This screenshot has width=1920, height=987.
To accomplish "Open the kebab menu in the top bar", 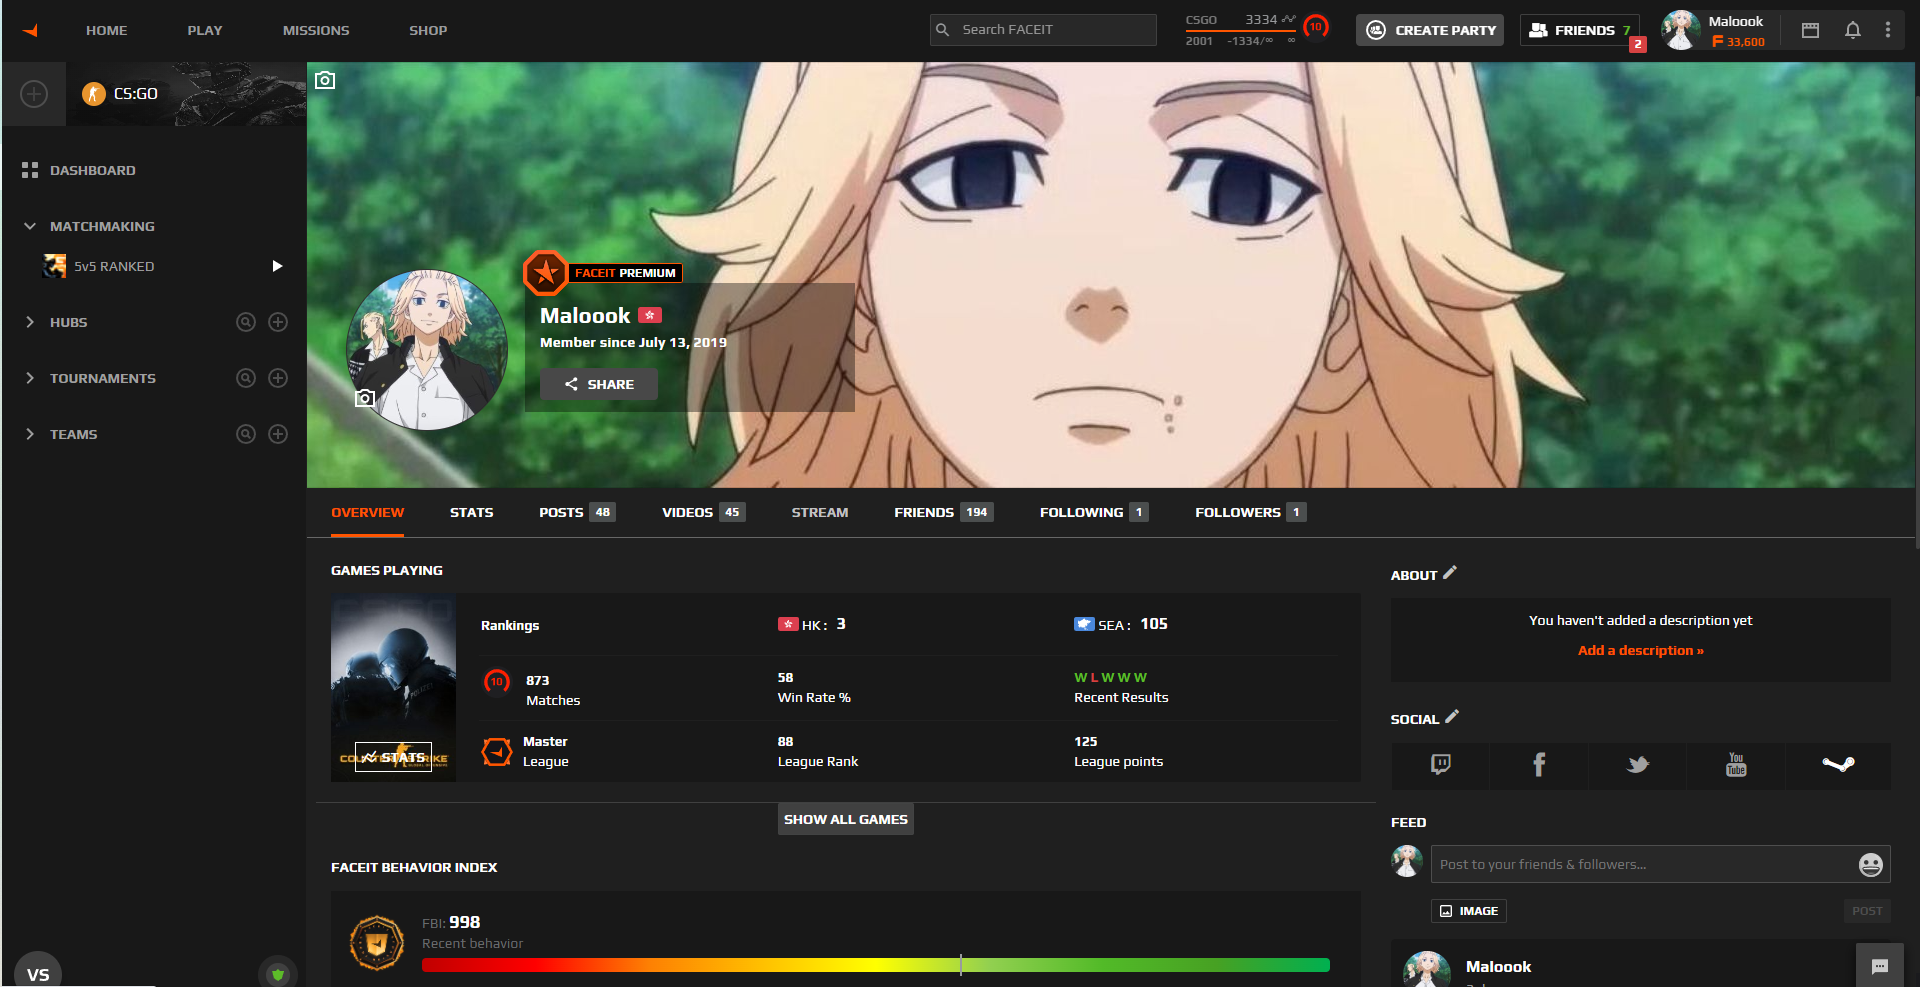I will tap(1888, 30).
